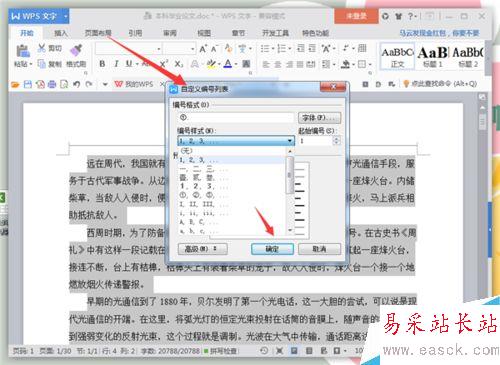Click the Print icon in quick access toolbar
The image size is (500, 365).
point(52,84)
